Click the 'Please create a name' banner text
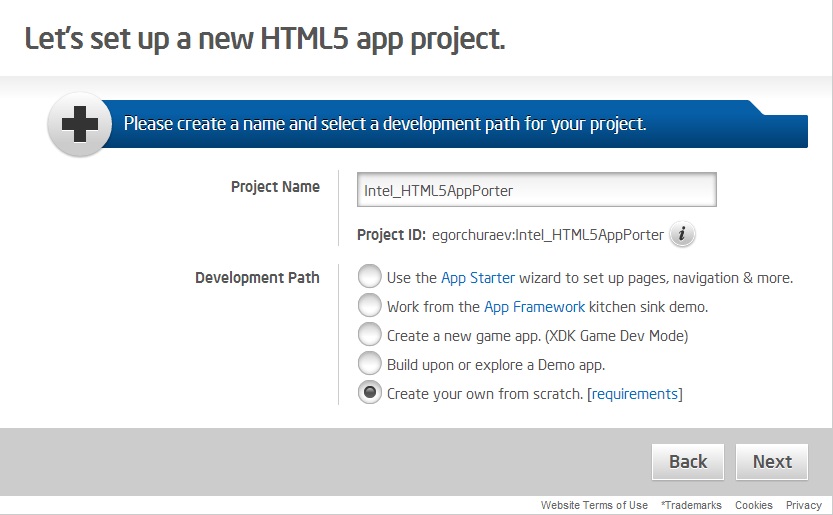This screenshot has height=515, width=833. click(385, 124)
